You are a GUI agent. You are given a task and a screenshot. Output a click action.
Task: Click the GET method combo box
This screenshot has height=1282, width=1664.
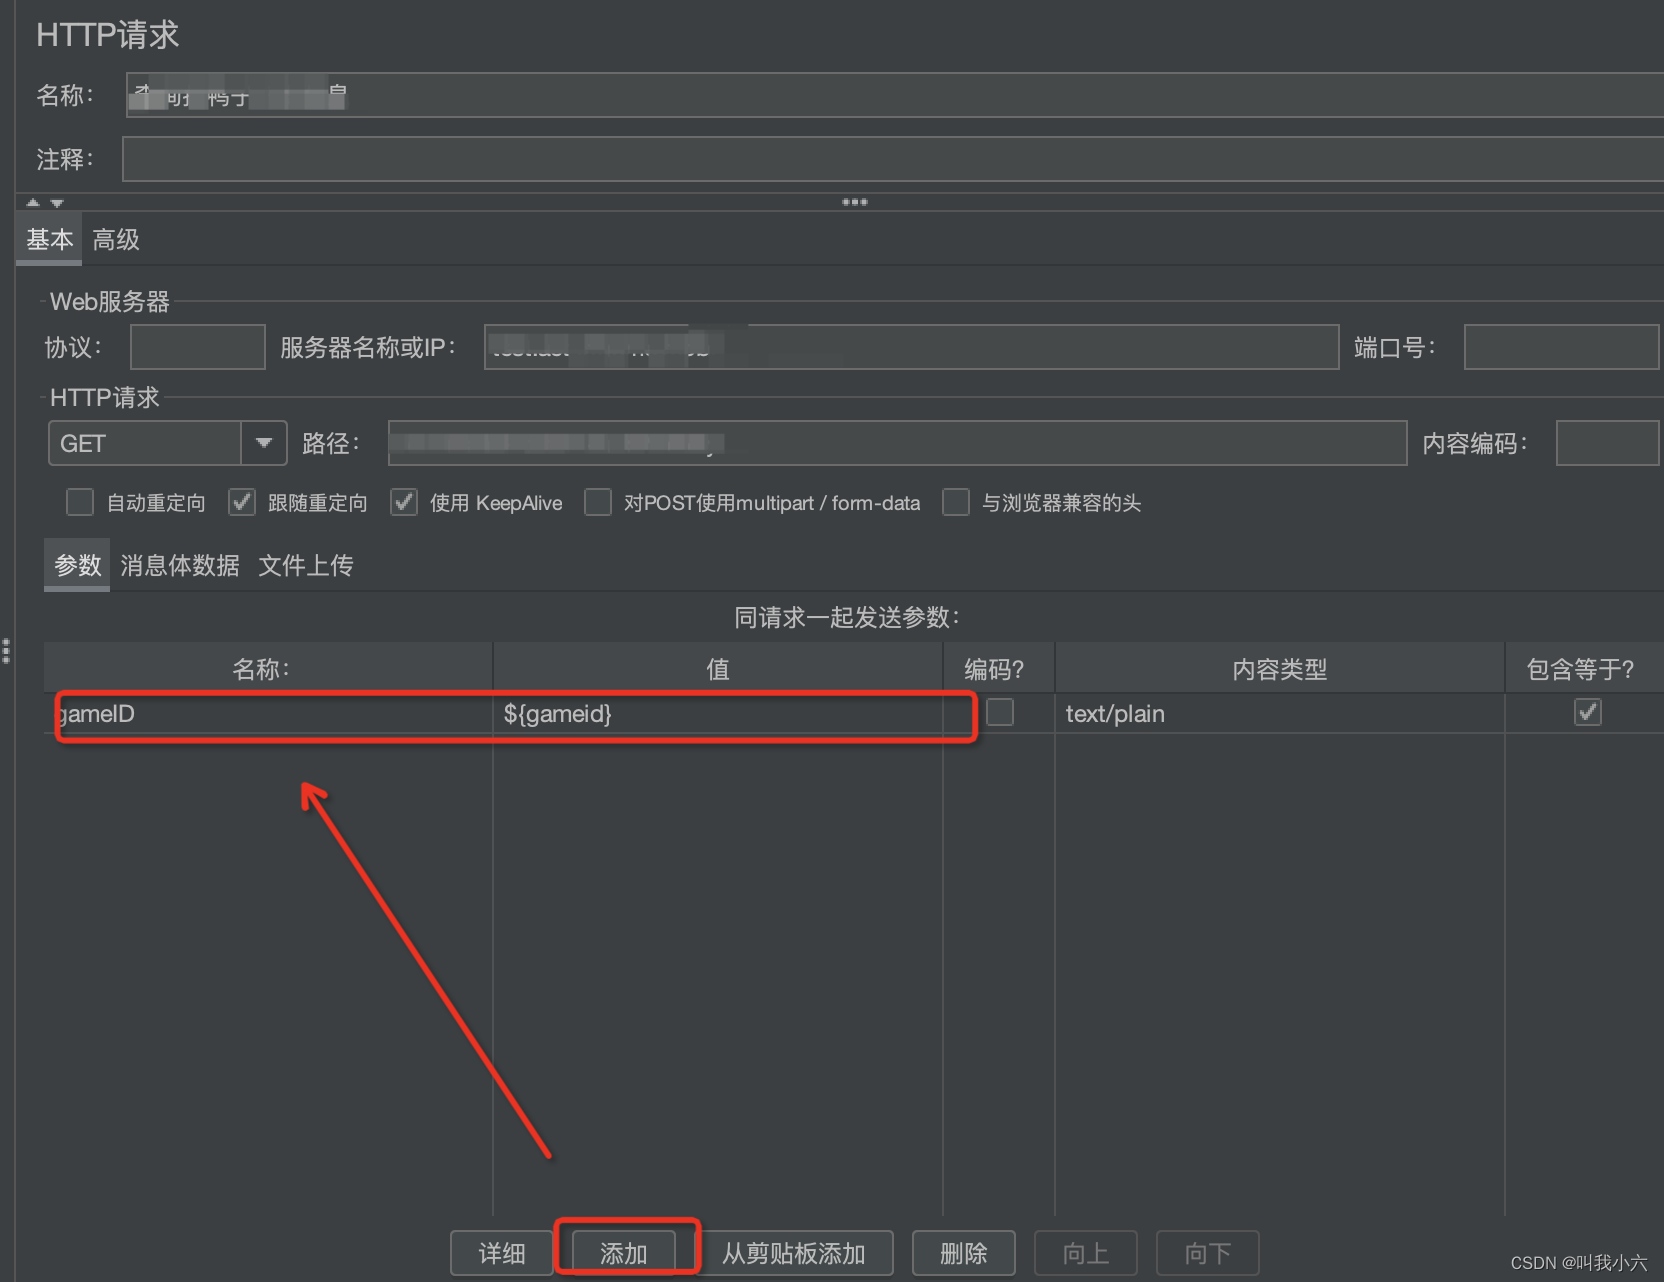point(168,443)
